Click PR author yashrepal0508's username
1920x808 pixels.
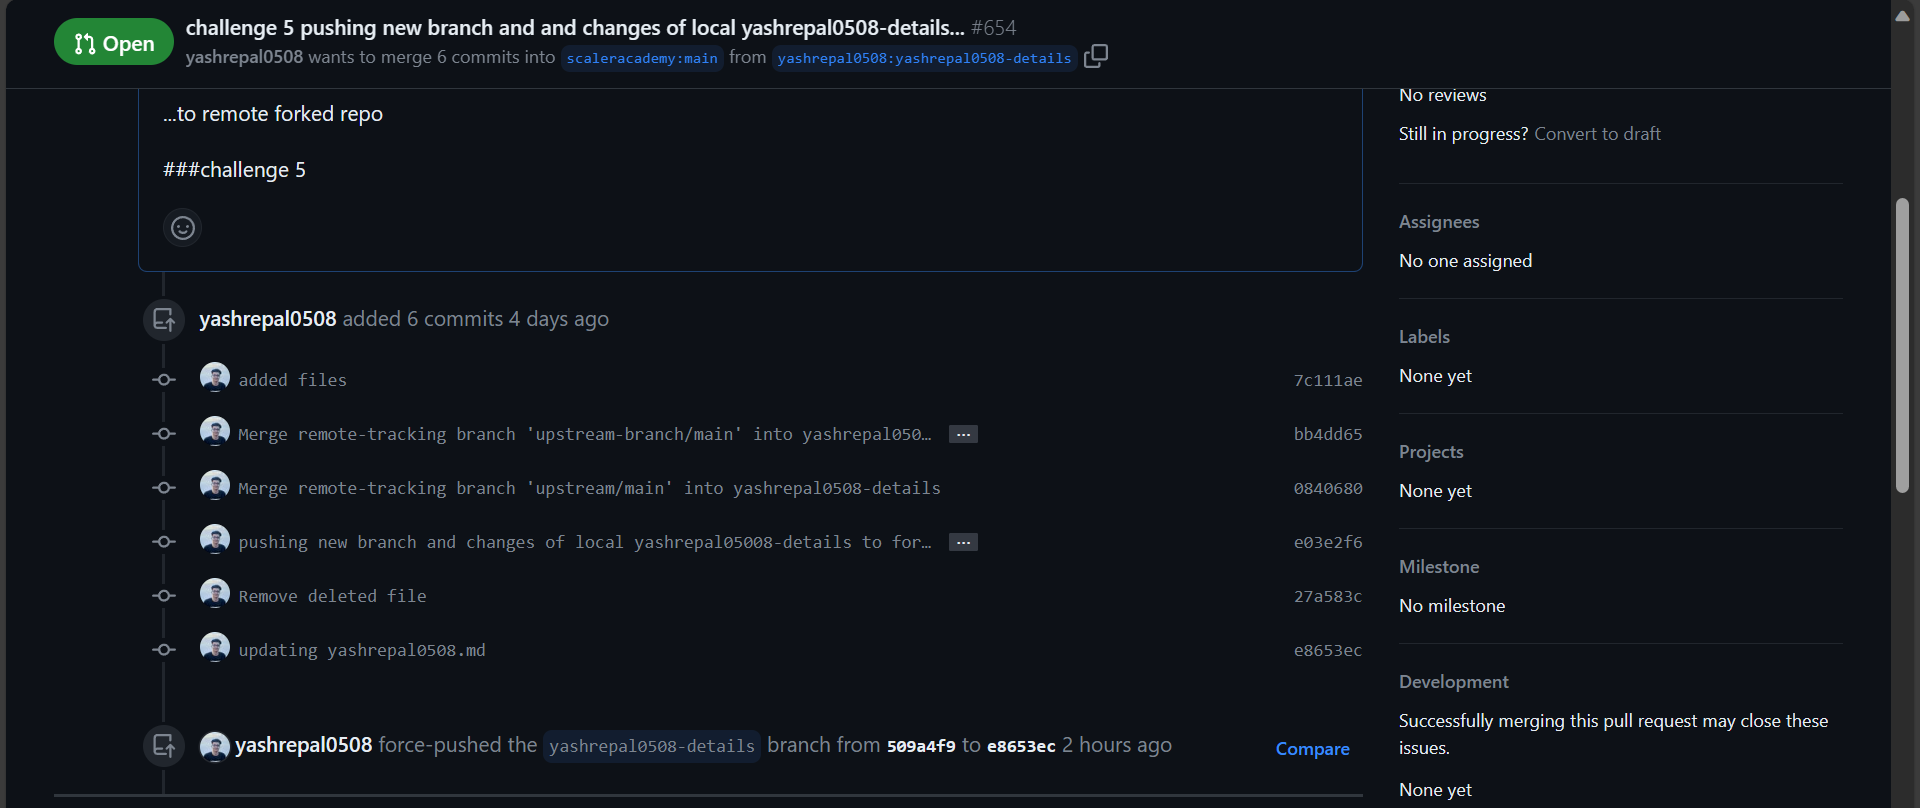pyautogui.click(x=244, y=57)
